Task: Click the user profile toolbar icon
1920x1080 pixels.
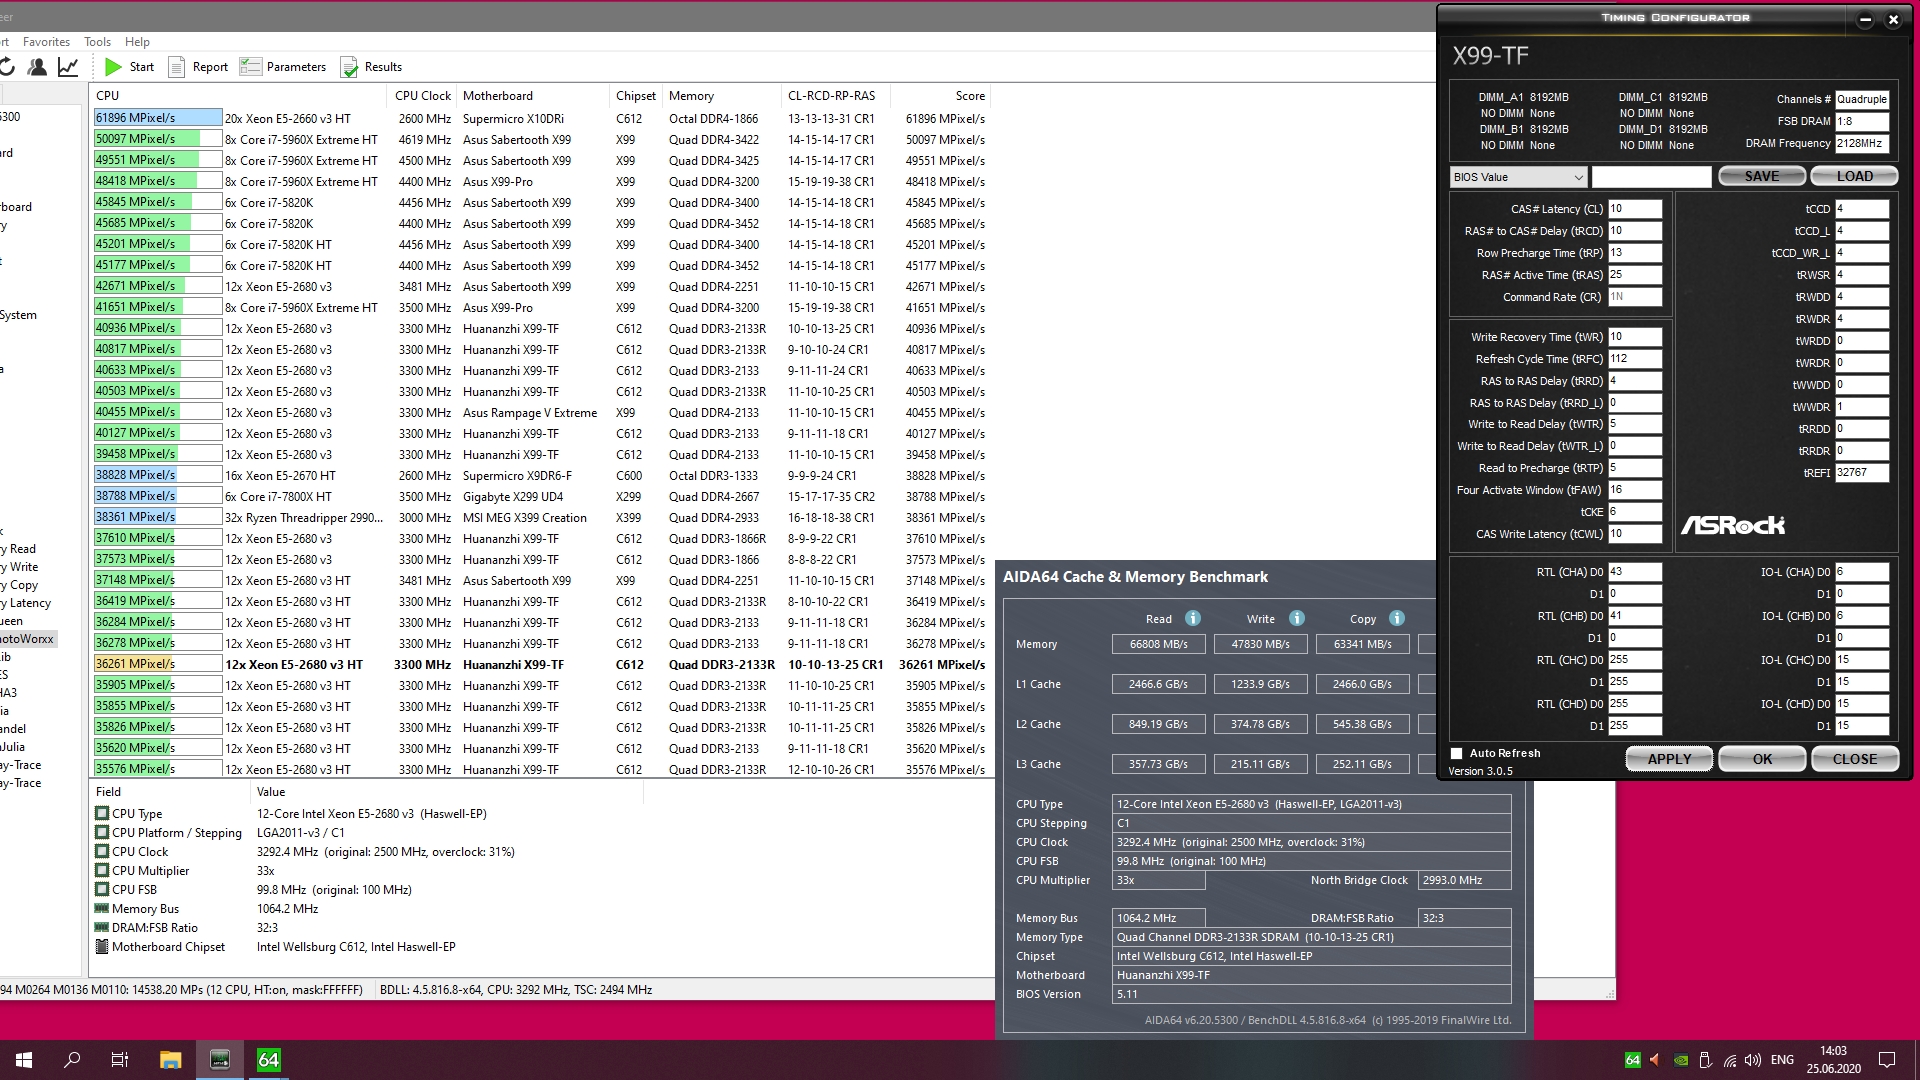Action: coord(37,67)
